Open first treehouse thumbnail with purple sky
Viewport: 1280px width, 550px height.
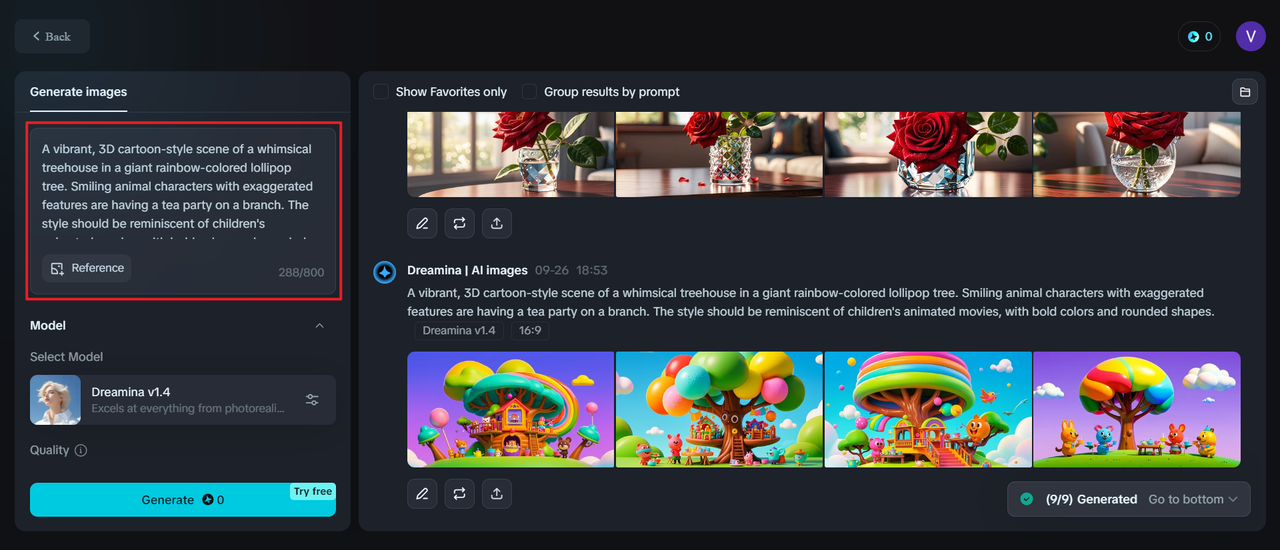pyautogui.click(x=511, y=409)
